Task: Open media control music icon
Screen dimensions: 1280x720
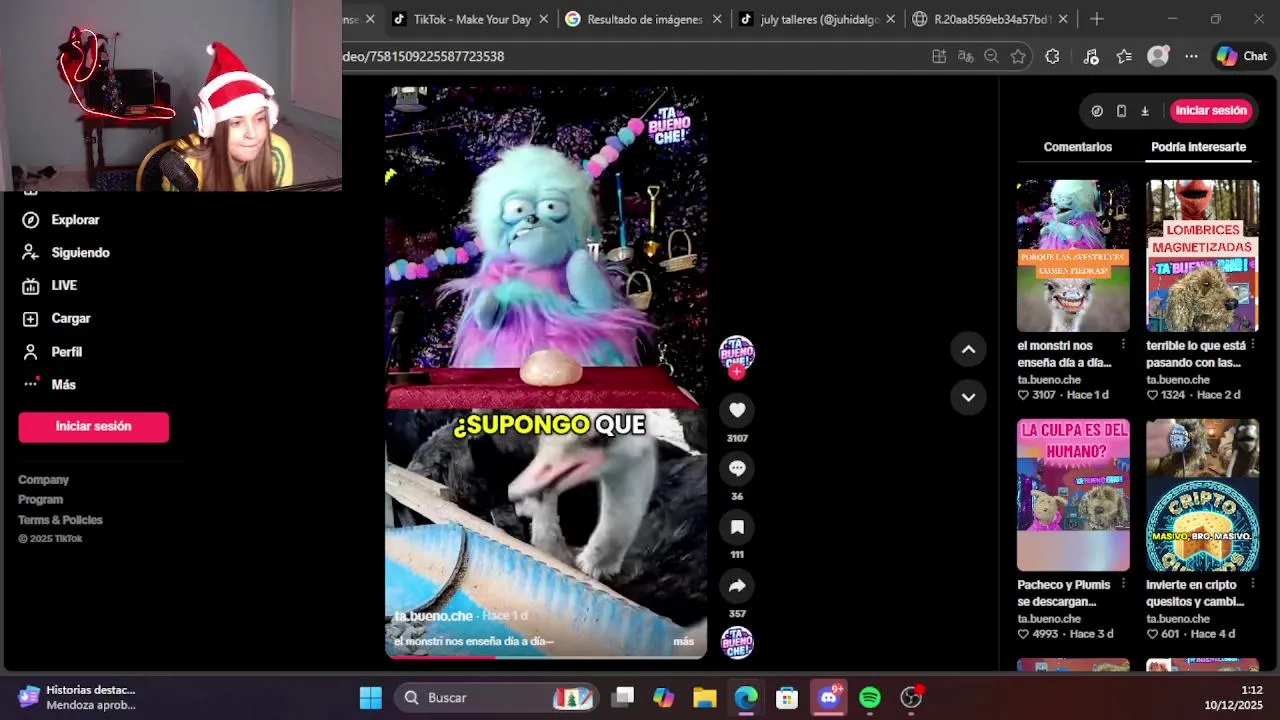Action: tap(1091, 57)
